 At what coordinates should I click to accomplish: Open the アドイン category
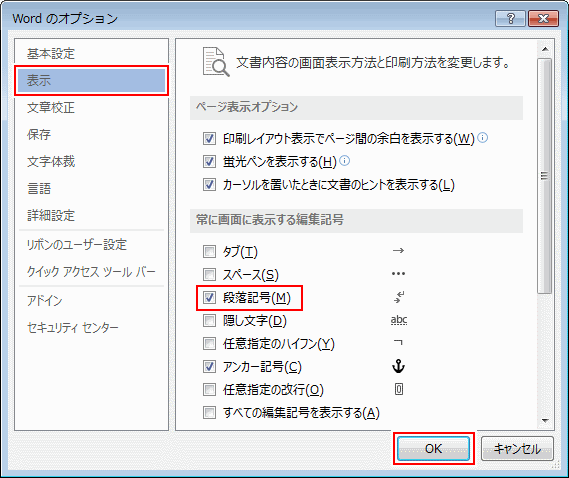coord(91,301)
